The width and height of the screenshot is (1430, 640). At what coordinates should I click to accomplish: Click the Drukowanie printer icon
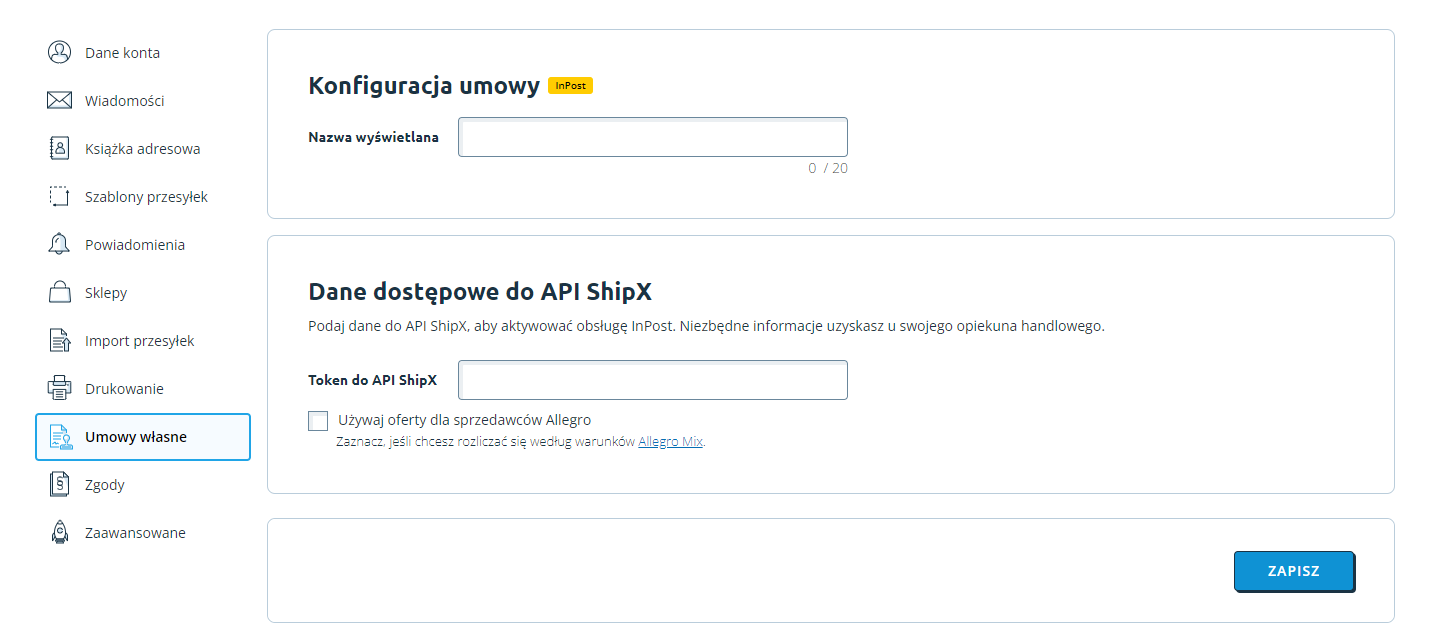60,388
